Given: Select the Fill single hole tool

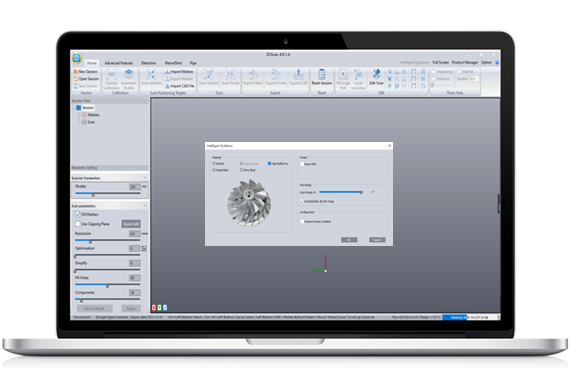Looking at the screenshot, I should coord(343,79).
